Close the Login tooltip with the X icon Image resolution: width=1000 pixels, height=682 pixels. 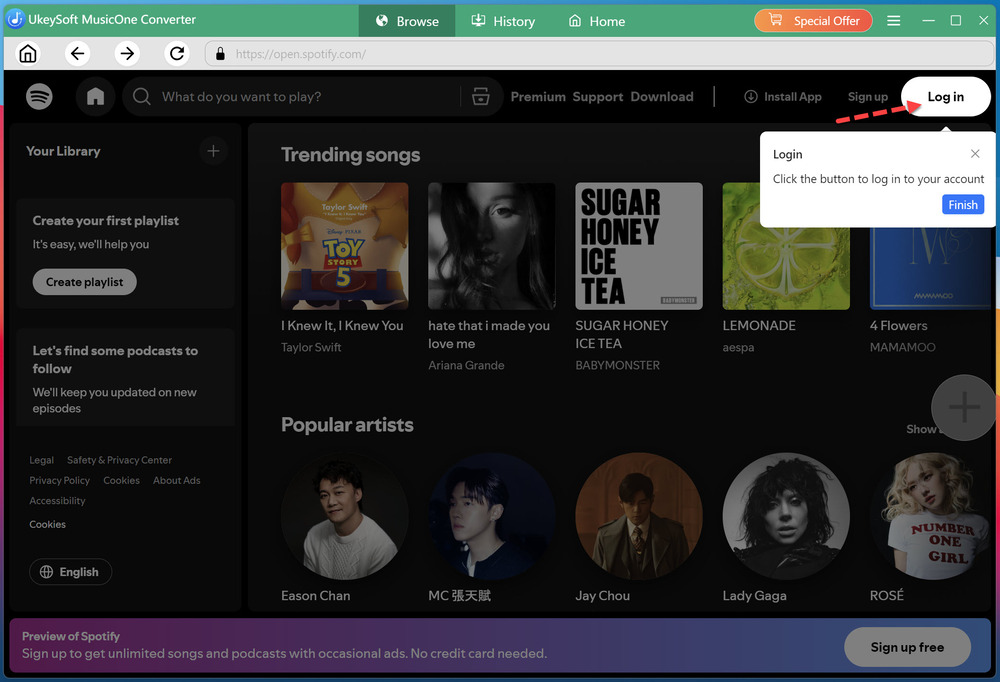974,154
